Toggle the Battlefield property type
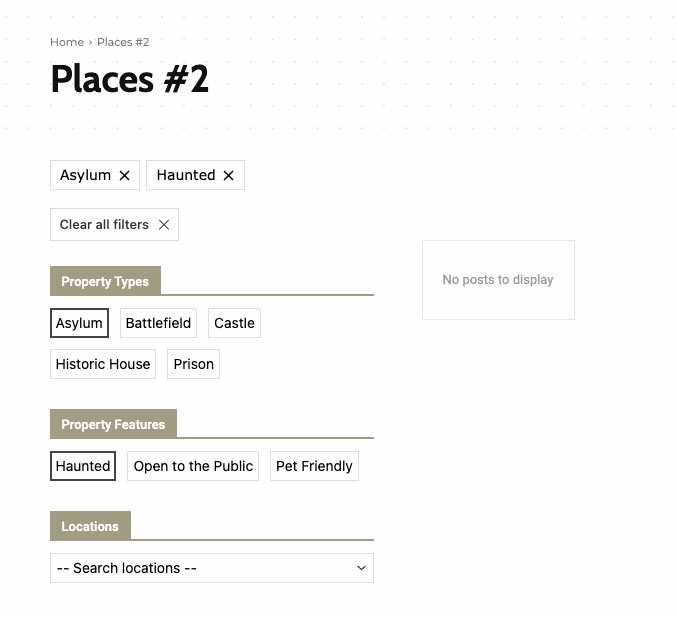 click(158, 323)
